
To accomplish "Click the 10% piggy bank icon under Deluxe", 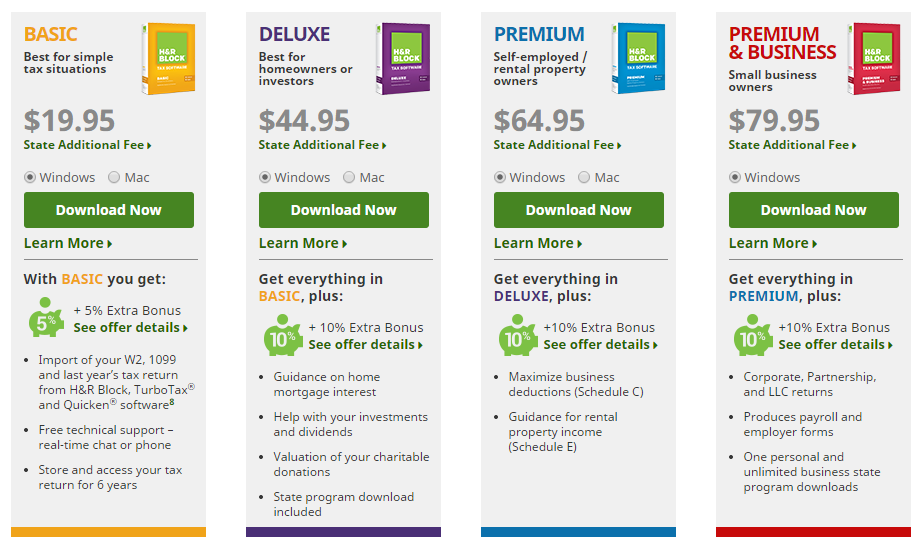I will click(283, 335).
